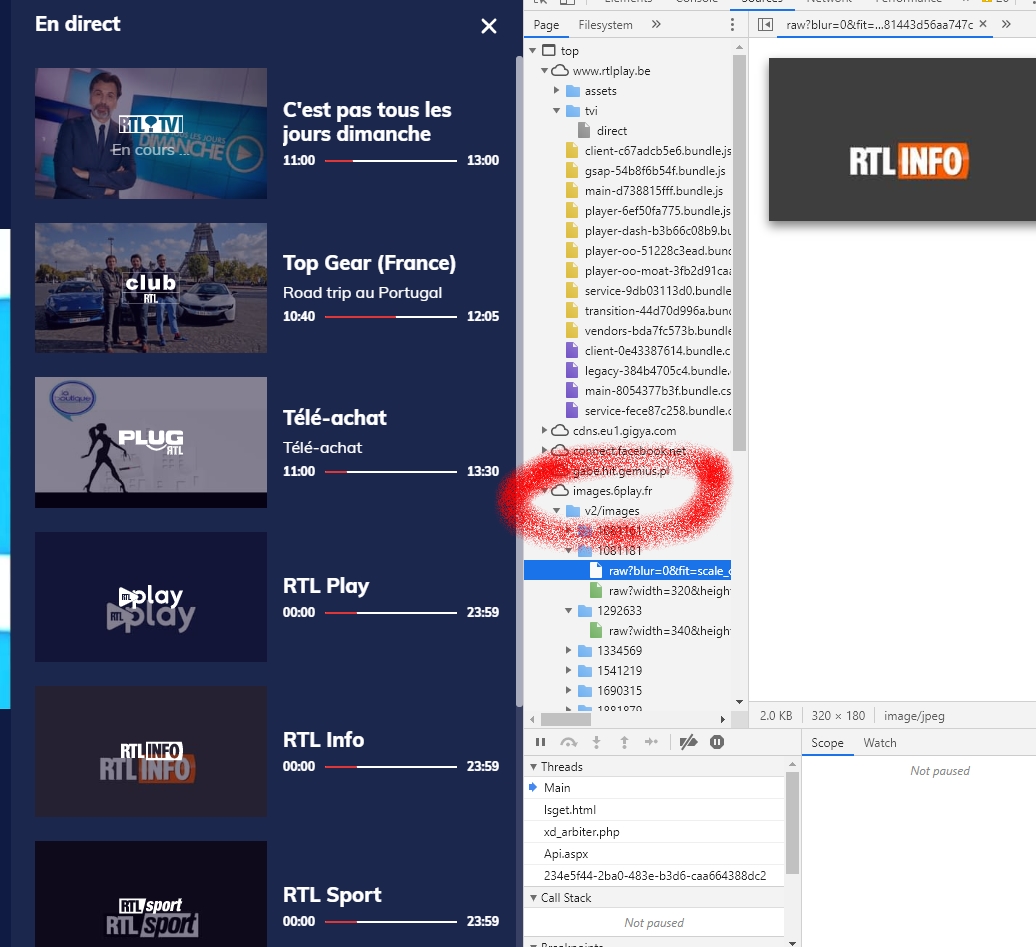Image resolution: width=1036 pixels, height=947 pixels.
Task: Click the Top Gear (France) title
Action: point(369,263)
